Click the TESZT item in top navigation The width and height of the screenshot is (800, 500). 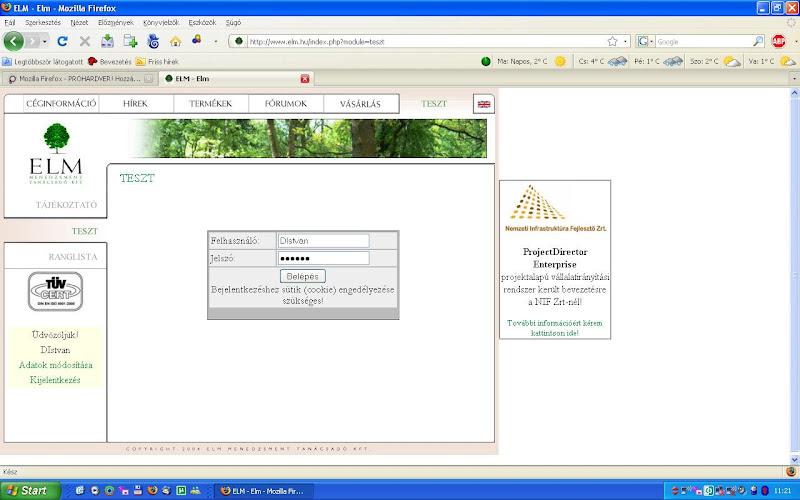434,104
